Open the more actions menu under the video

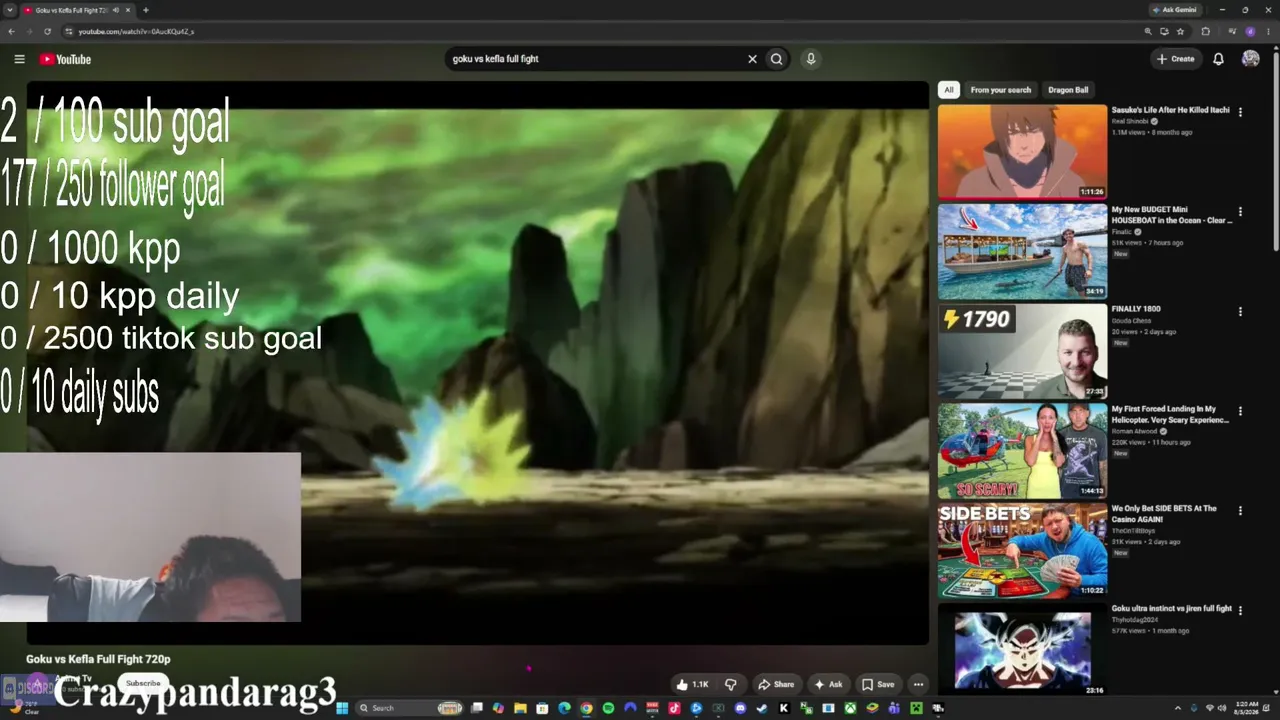pyautogui.click(x=918, y=685)
